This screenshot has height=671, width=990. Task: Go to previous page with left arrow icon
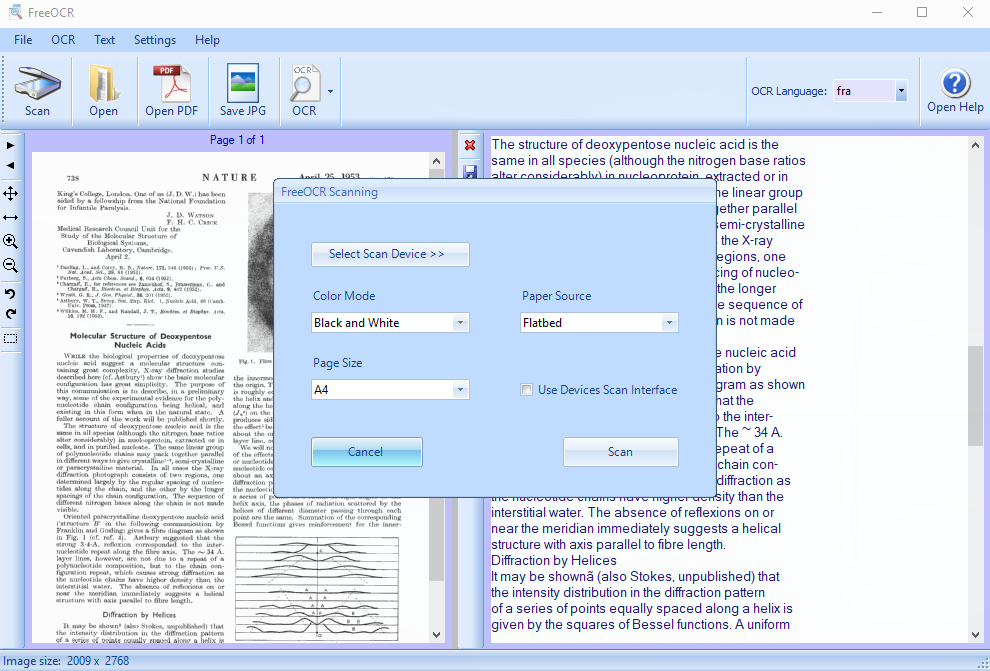pos(10,165)
